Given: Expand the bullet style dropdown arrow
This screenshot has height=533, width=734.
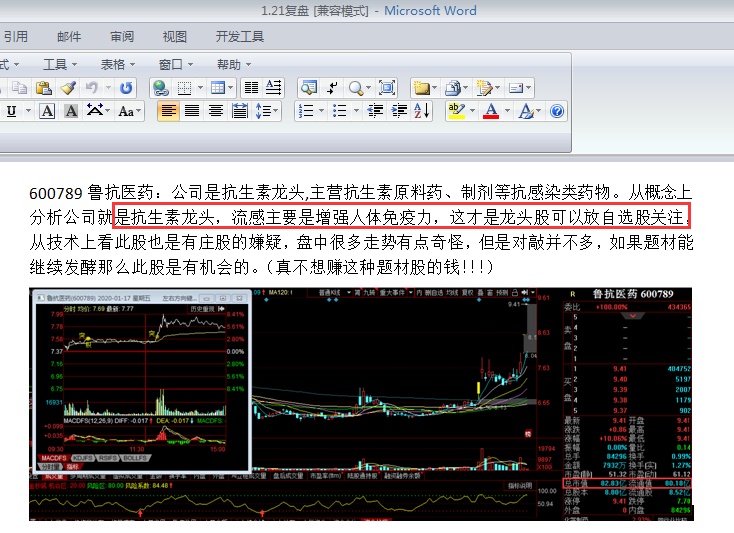Looking at the screenshot, I should (356, 111).
